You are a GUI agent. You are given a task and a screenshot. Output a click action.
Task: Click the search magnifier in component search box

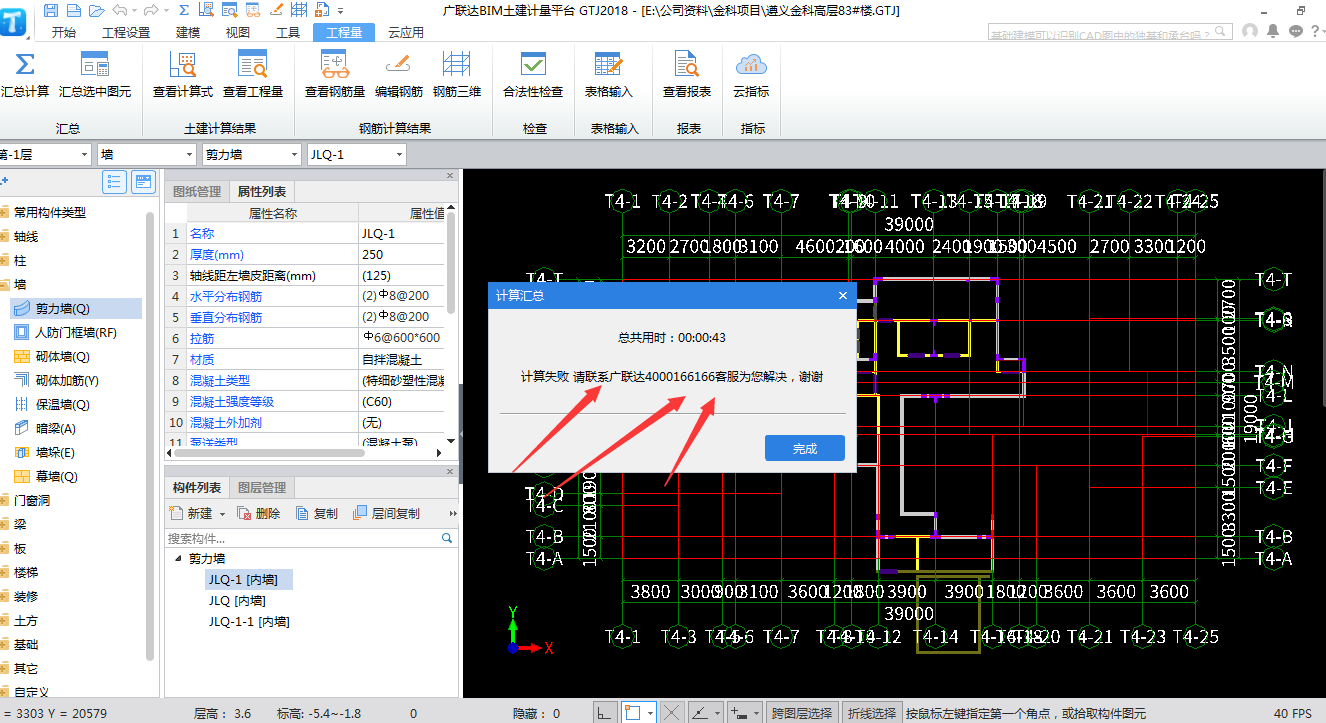pyautogui.click(x=448, y=538)
